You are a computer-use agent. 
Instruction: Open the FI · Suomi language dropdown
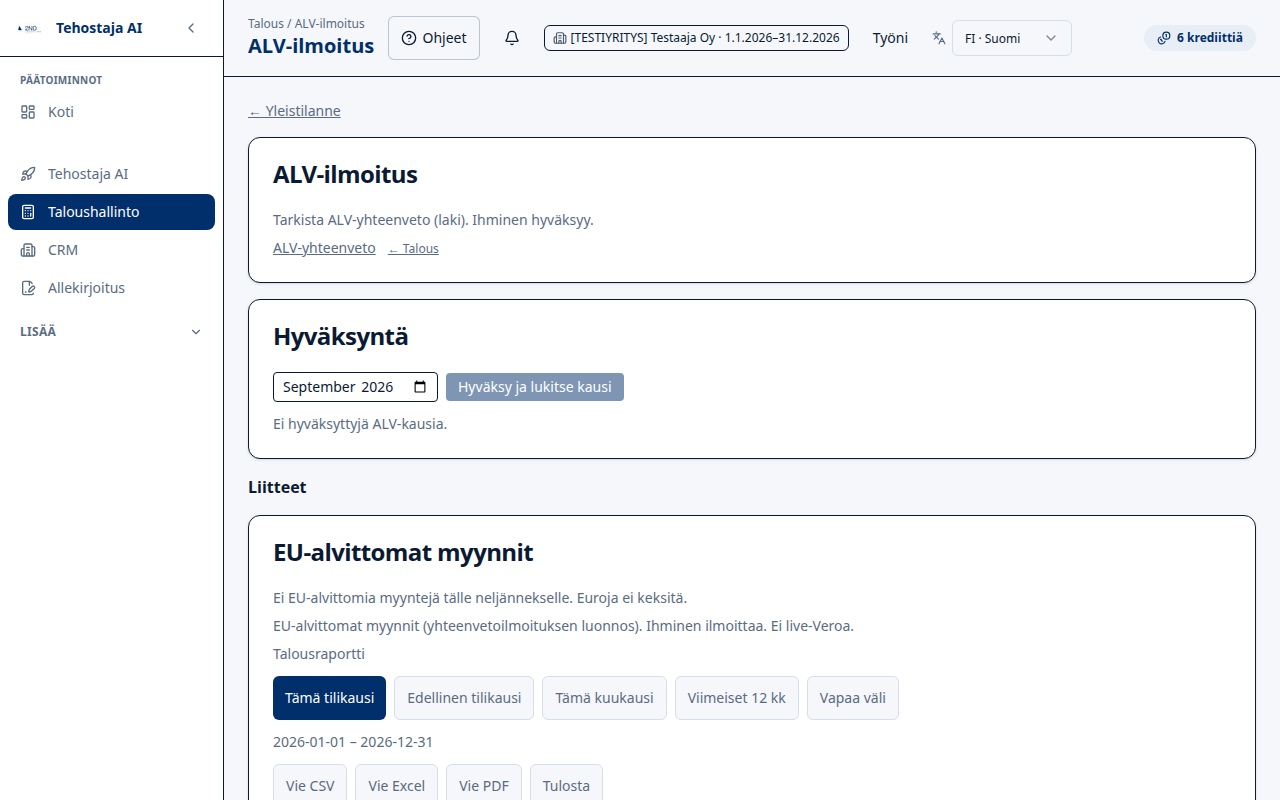click(1011, 38)
